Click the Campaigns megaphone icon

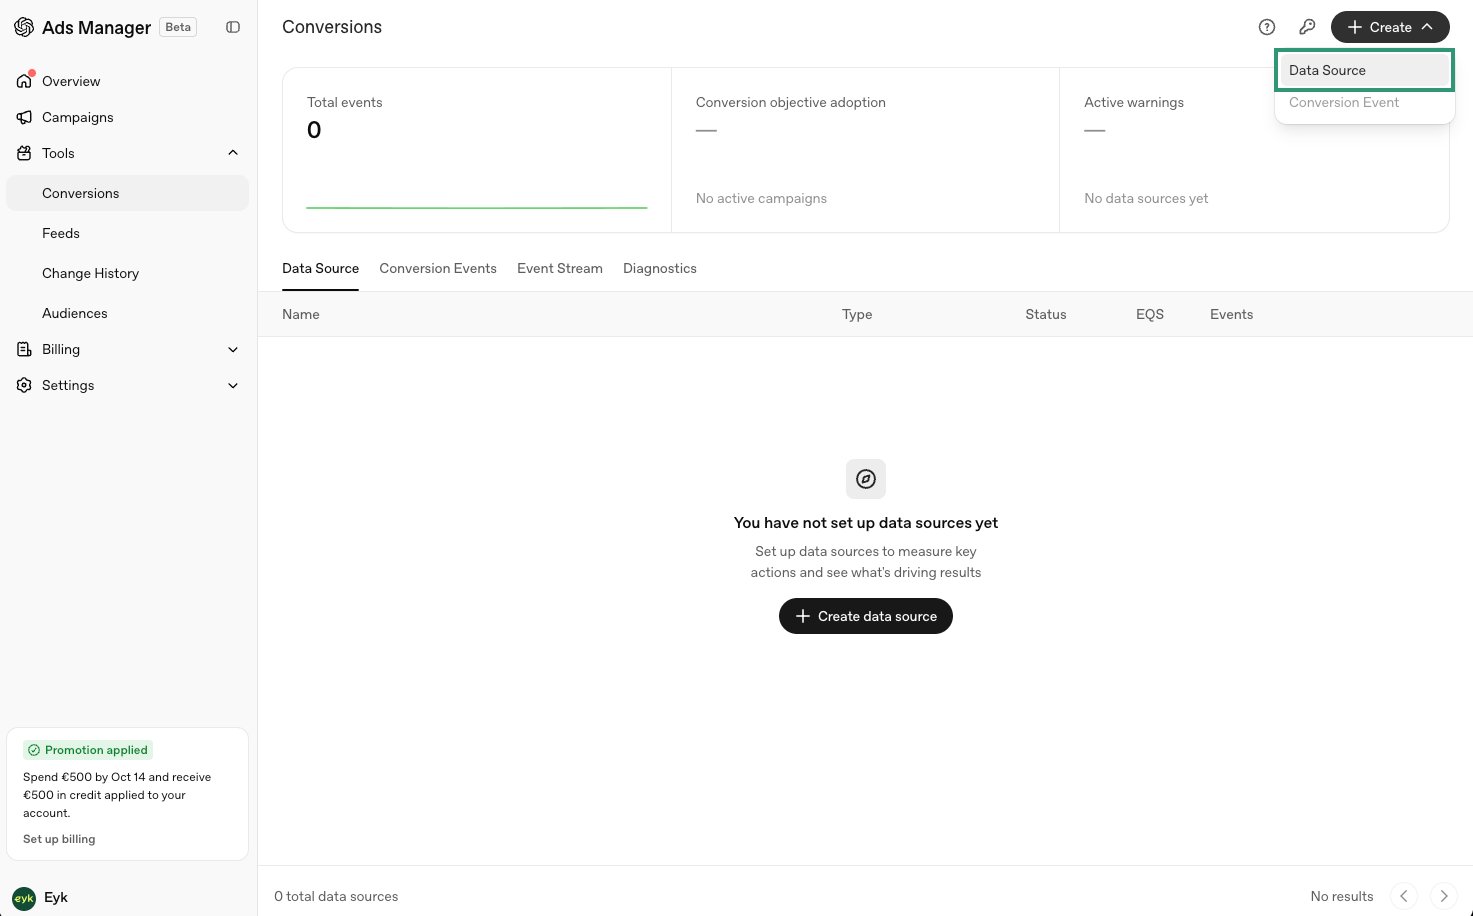(x=24, y=117)
